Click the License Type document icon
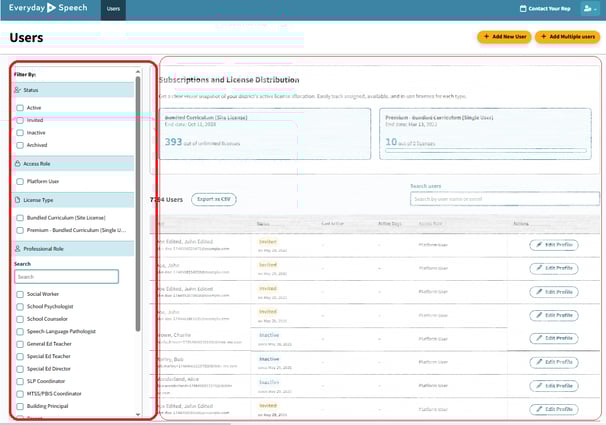Image resolution: width=606 pixels, height=425 pixels. click(x=17, y=200)
